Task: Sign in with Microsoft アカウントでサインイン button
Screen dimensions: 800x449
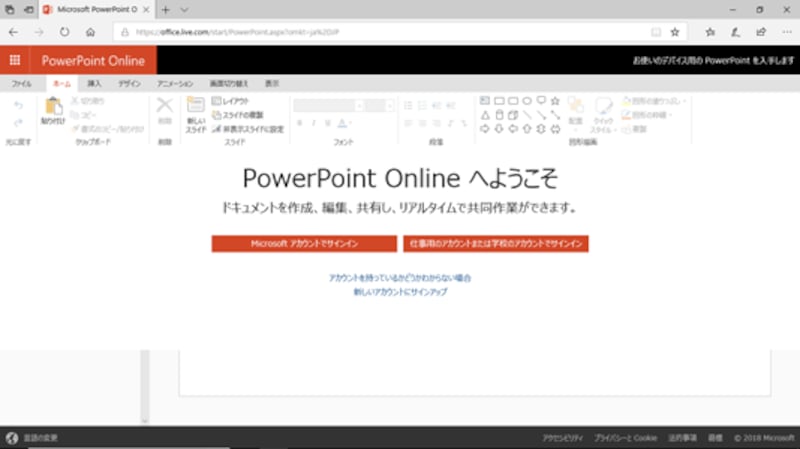Action: (304, 243)
